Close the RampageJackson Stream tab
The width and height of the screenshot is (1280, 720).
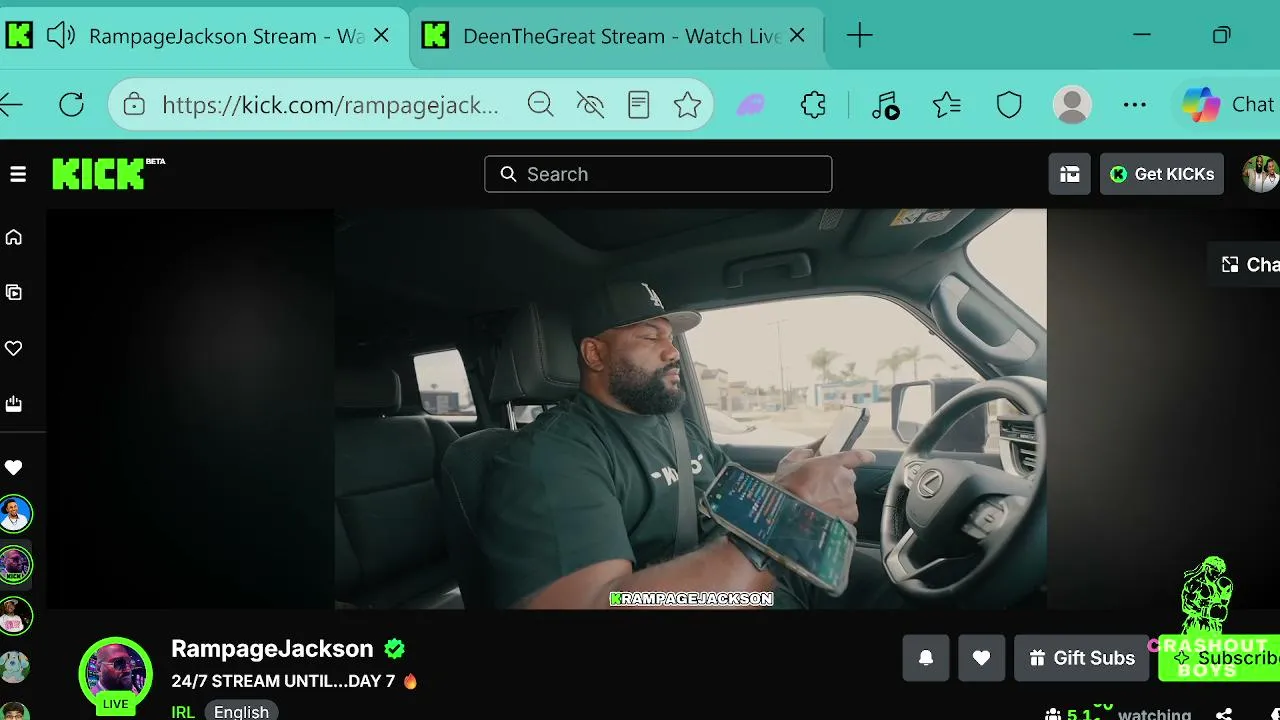pos(381,36)
